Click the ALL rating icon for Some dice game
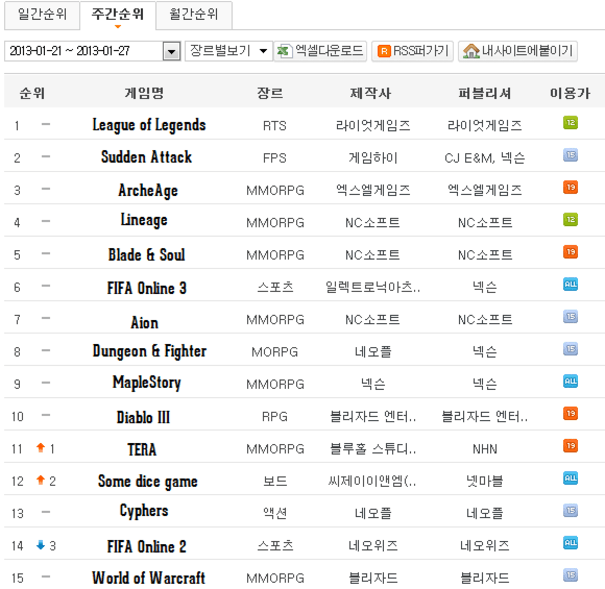Screen dimensions: 605x589 pos(570,478)
